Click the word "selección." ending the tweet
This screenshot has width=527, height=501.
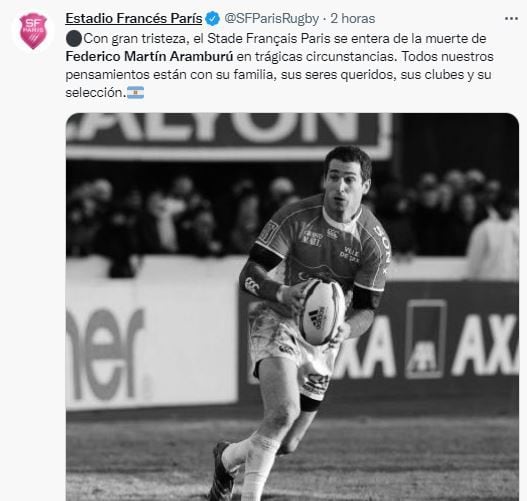pyautogui.click(x=95, y=93)
